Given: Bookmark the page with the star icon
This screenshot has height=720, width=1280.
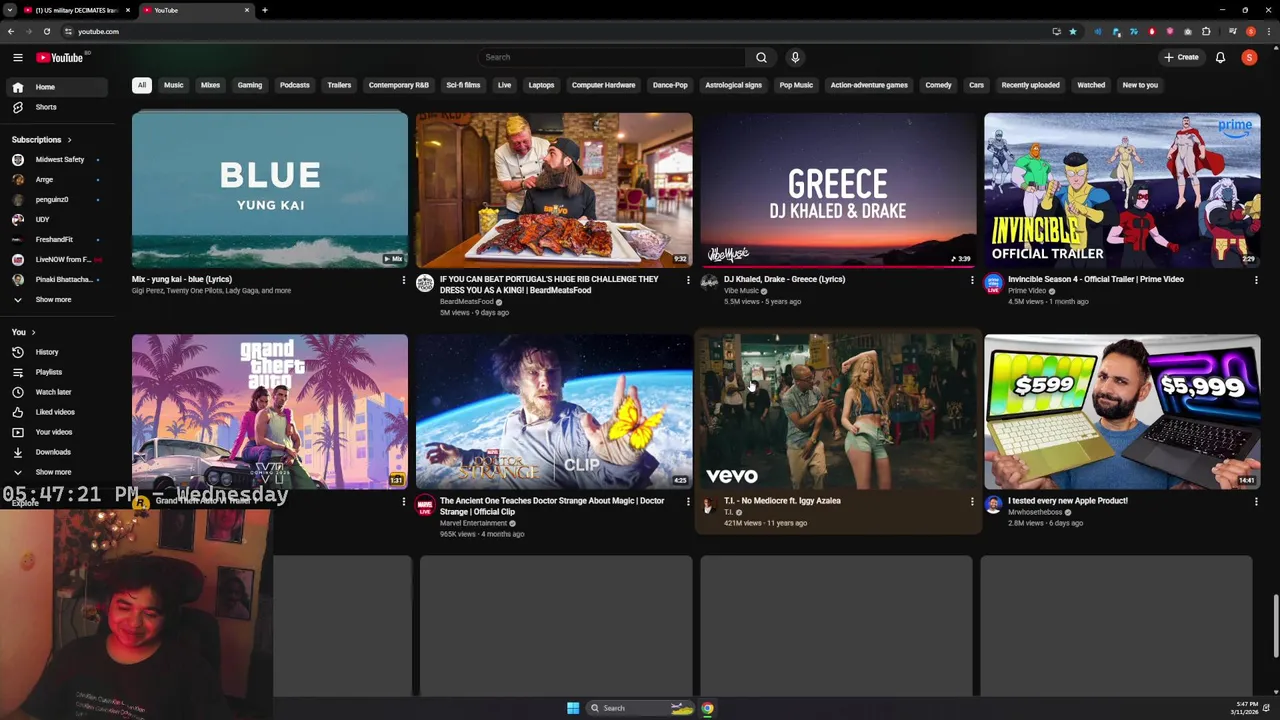Looking at the screenshot, I should (1073, 31).
